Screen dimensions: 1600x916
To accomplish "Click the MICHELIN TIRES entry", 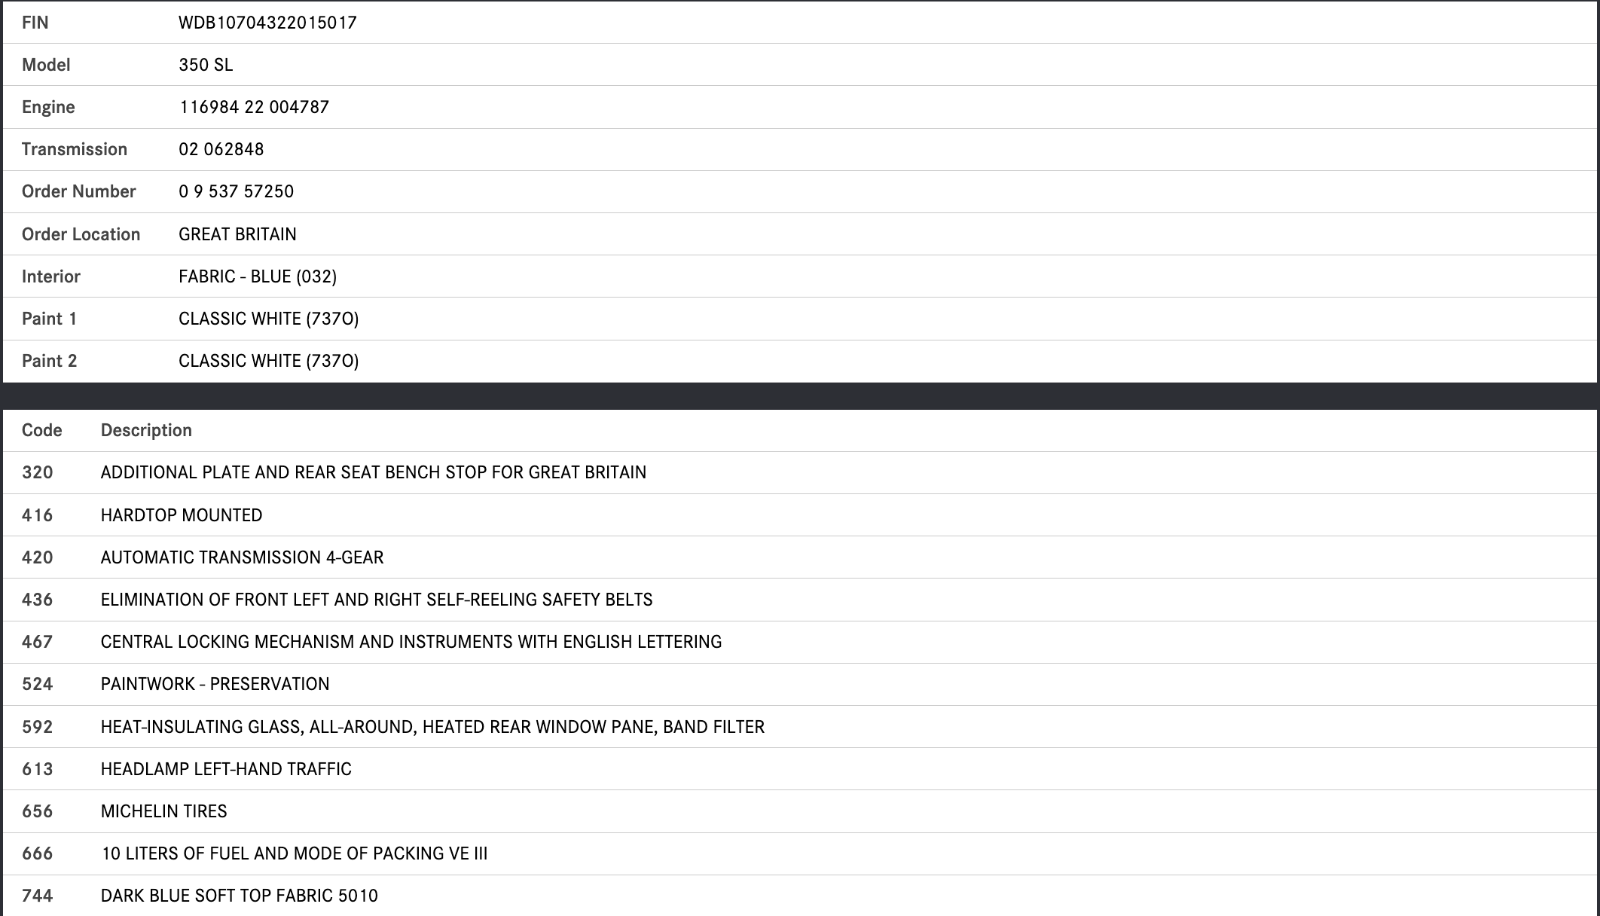I will point(164,811).
